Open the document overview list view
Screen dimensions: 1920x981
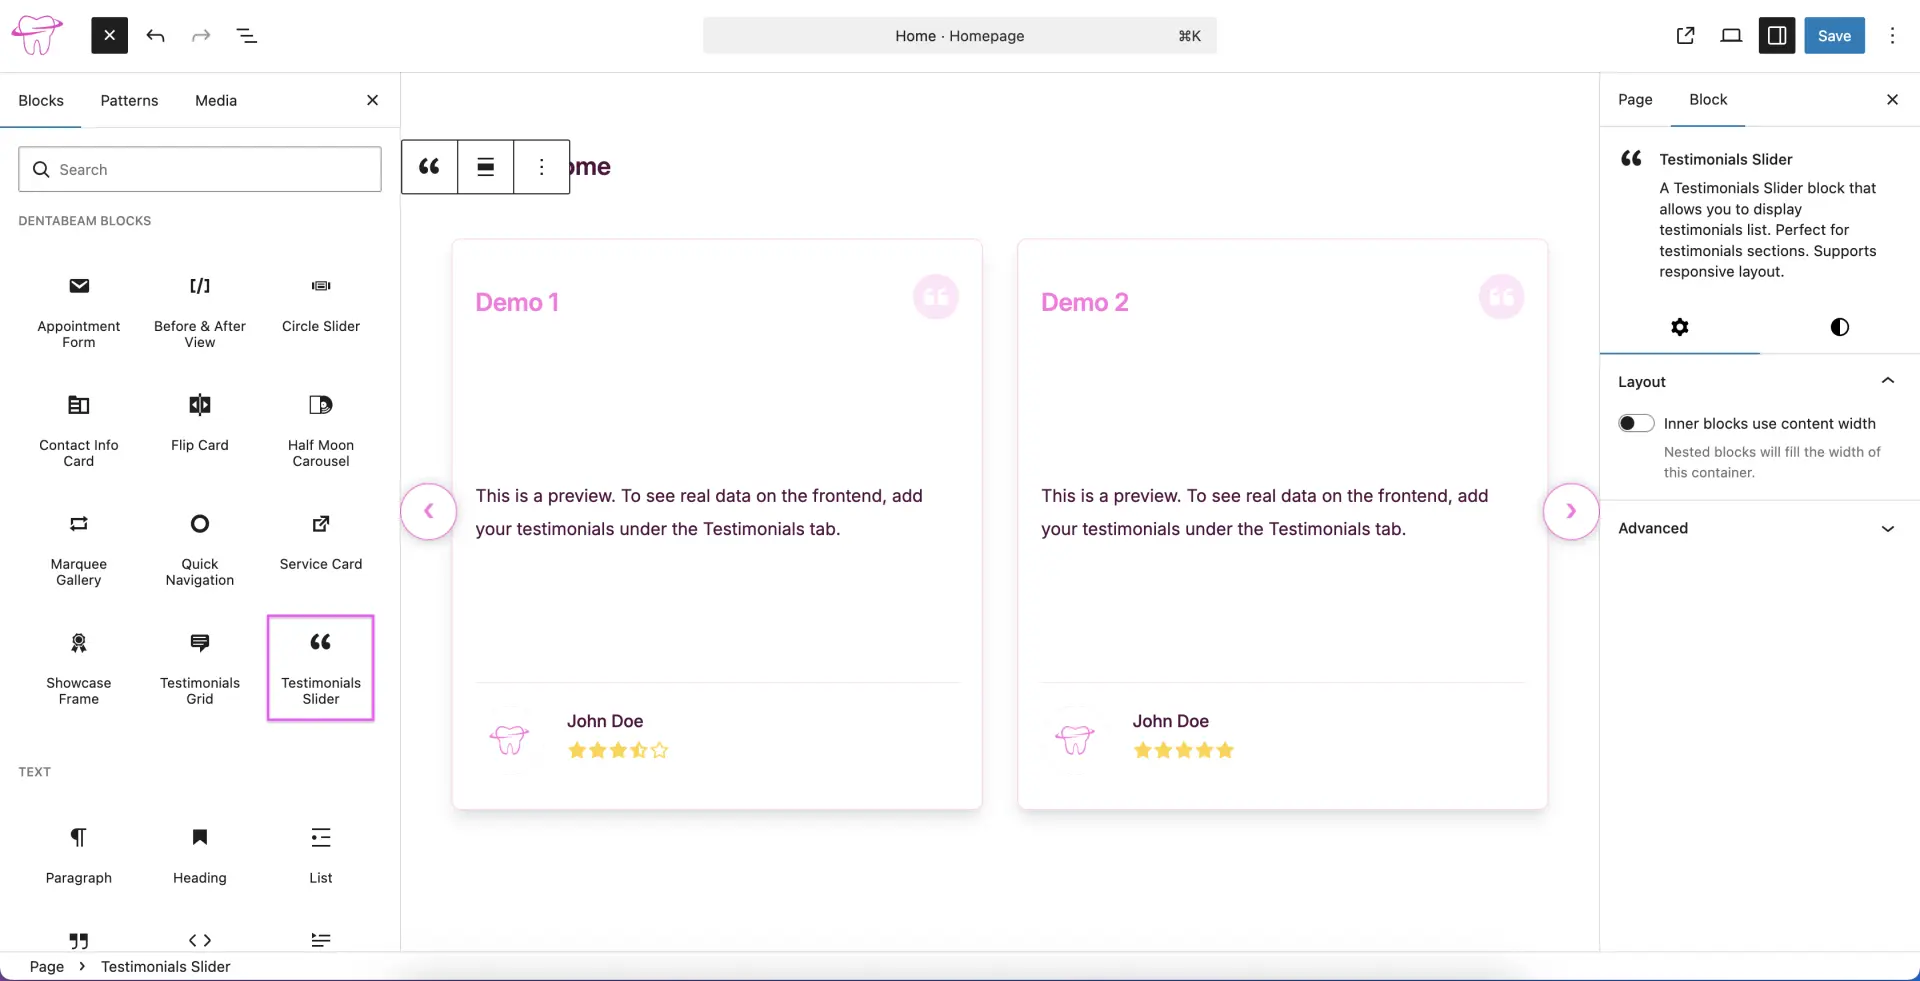click(246, 36)
